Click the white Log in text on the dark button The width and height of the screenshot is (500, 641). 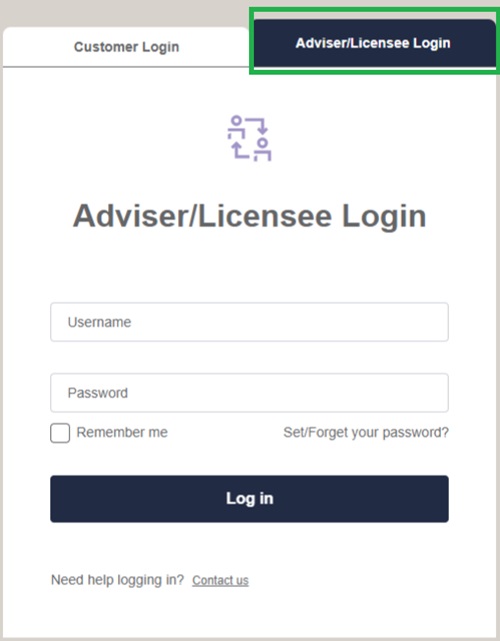click(249, 499)
